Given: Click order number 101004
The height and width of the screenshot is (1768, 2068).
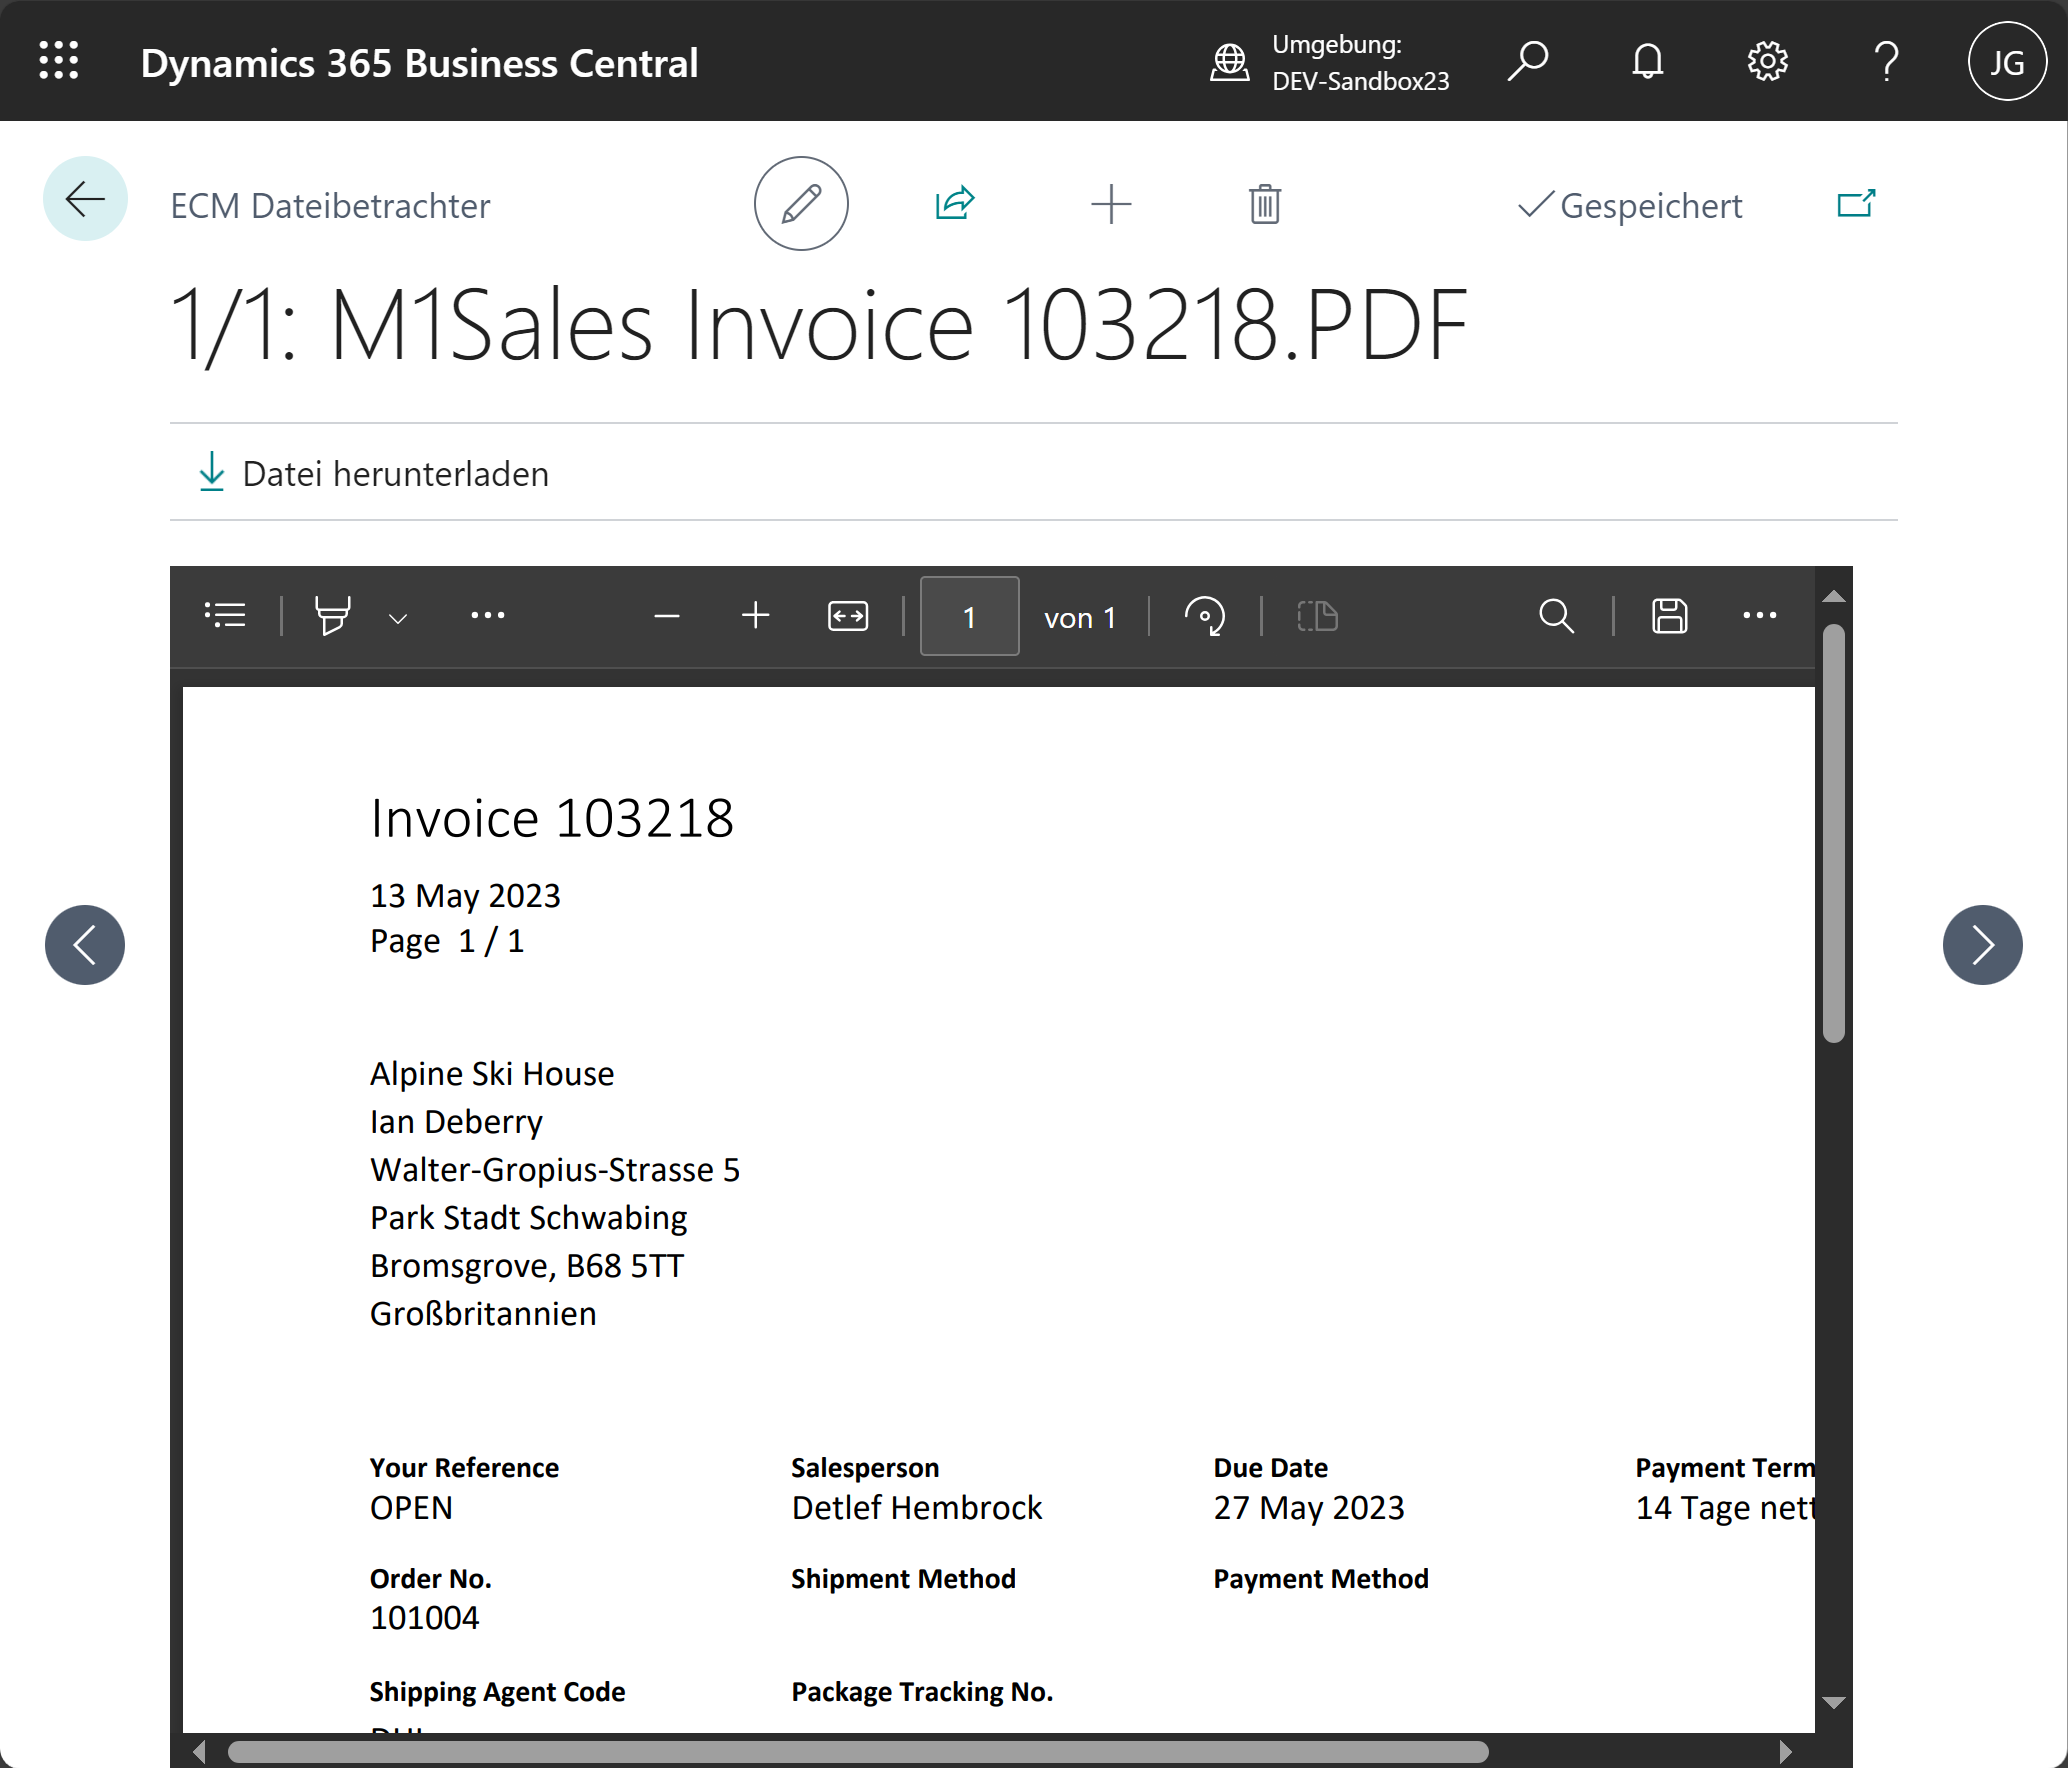Looking at the screenshot, I should [x=424, y=1618].
